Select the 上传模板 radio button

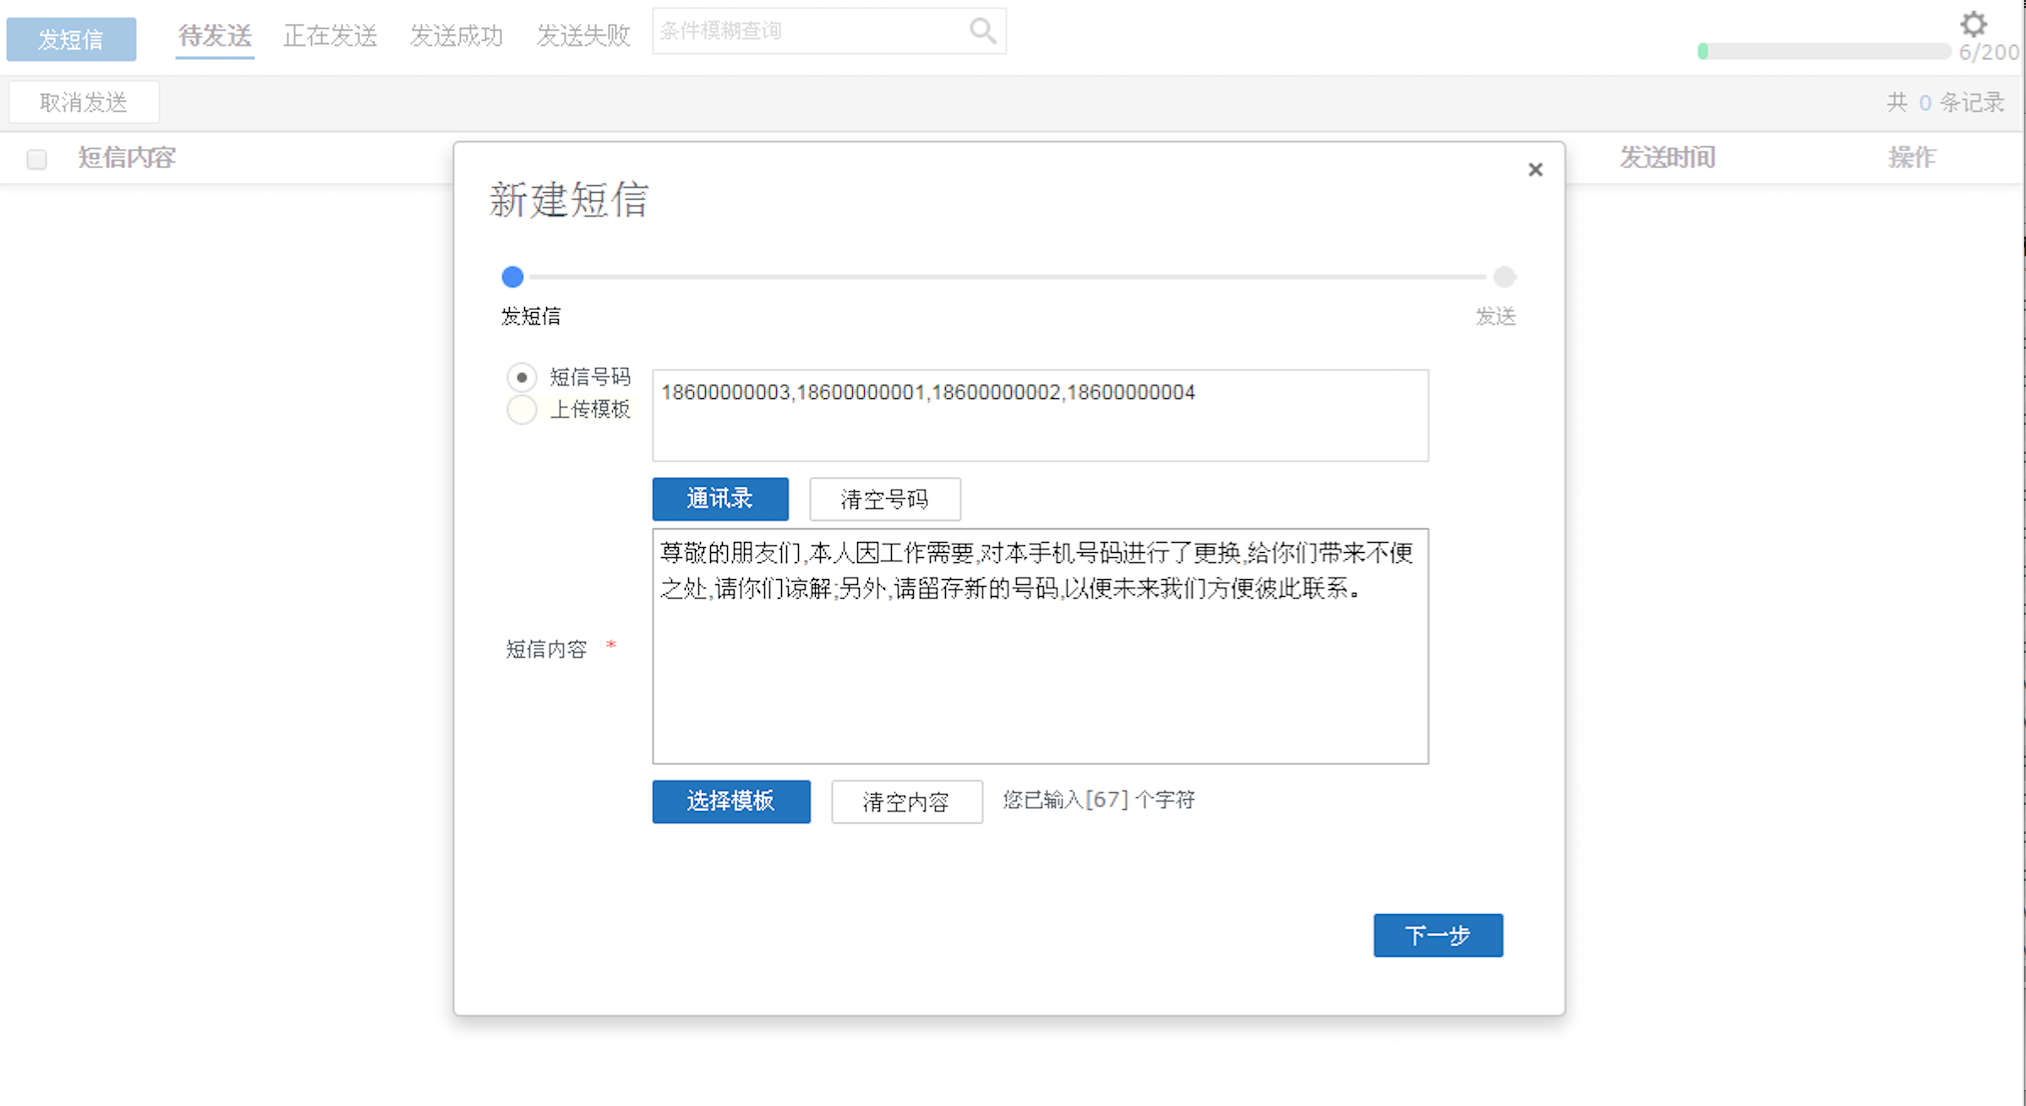[521, 409]
